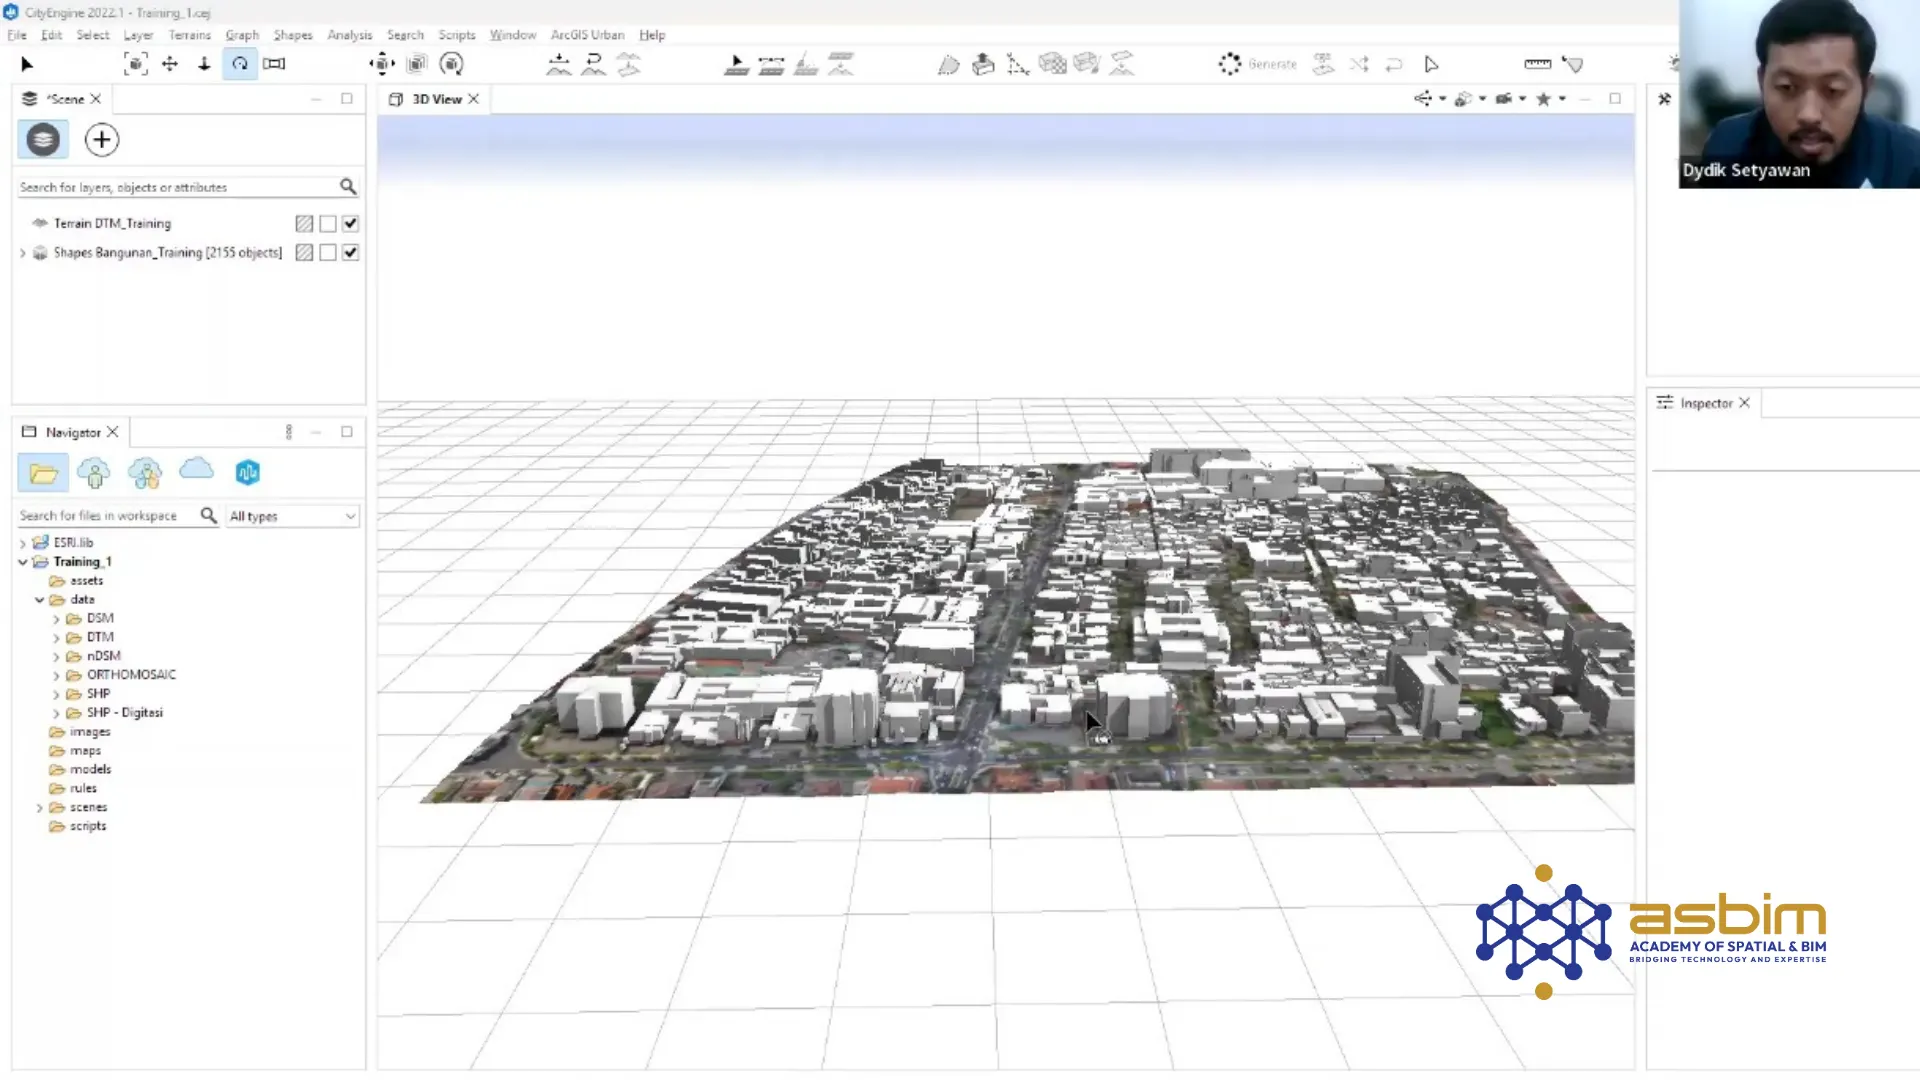Screen dimensions: 1920x1080
Task: Click the Generate button's circular generate icon
Action: (x=1231, y=63)
